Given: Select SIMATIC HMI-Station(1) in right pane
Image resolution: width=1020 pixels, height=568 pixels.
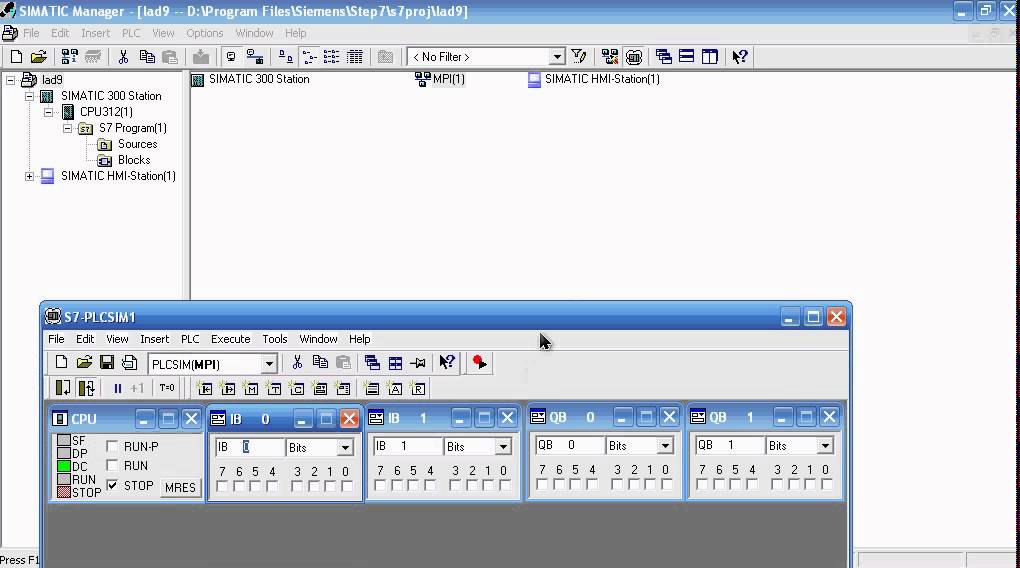Looking at the screenshot, I should [x=602, y=79].
